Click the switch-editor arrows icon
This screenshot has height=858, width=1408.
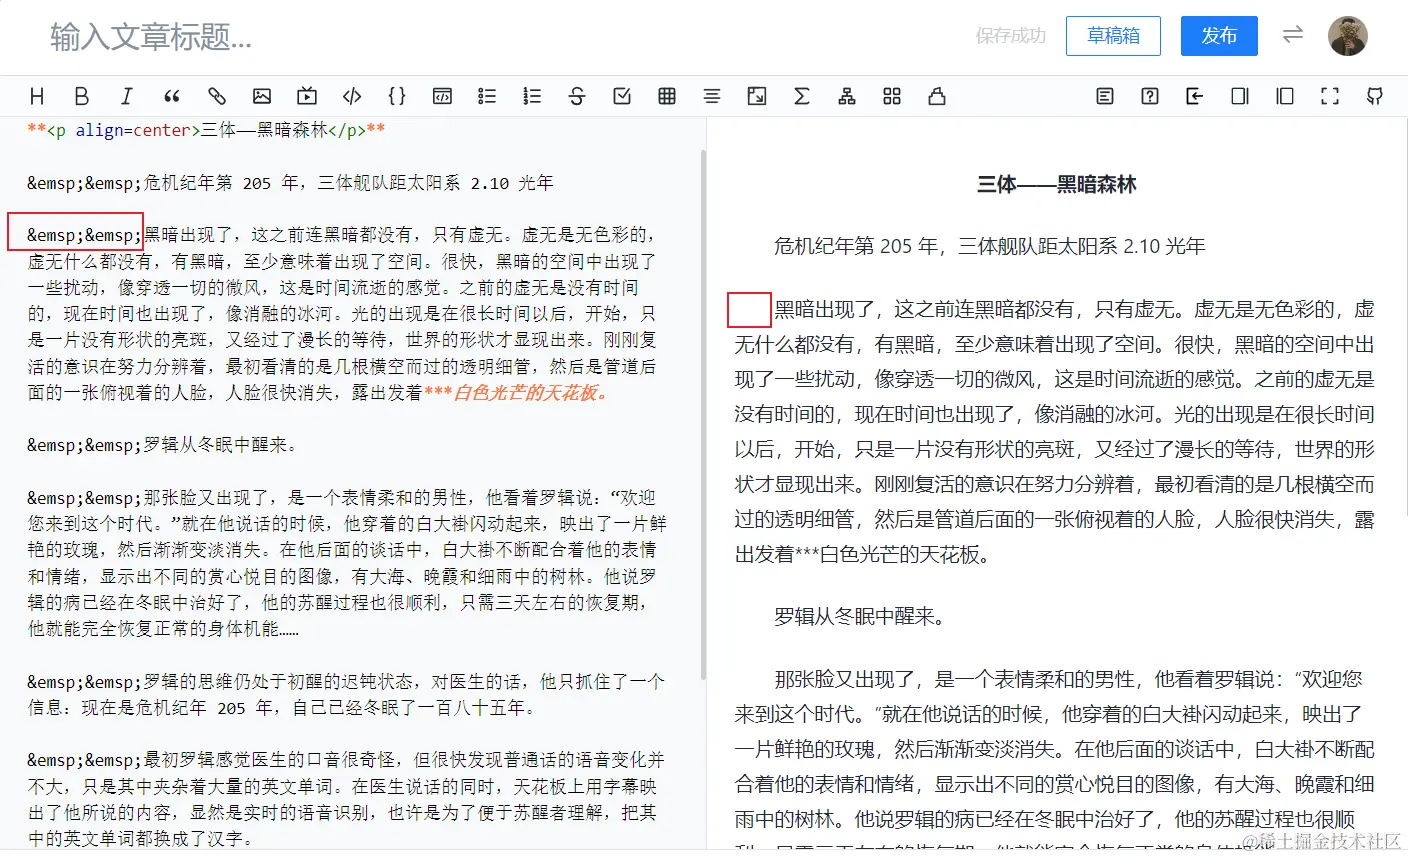point(1293,35)
